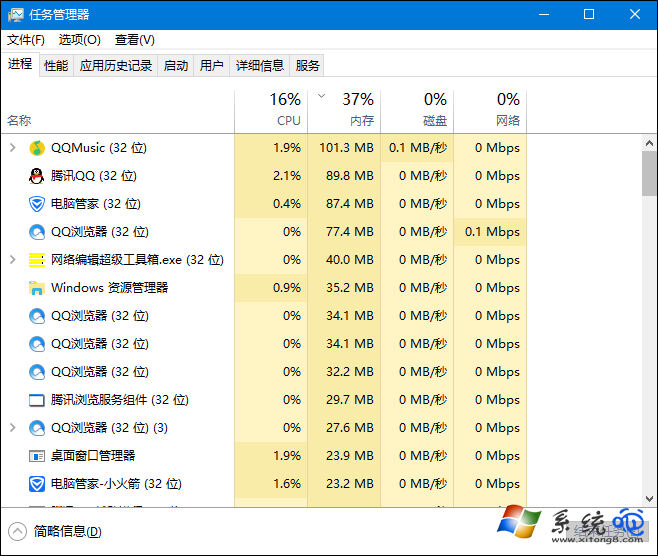The width and height of the screenshot is (658, 556).
Task: Expand the QQMusic (32 位) process group
Action: tap(13, 148)
